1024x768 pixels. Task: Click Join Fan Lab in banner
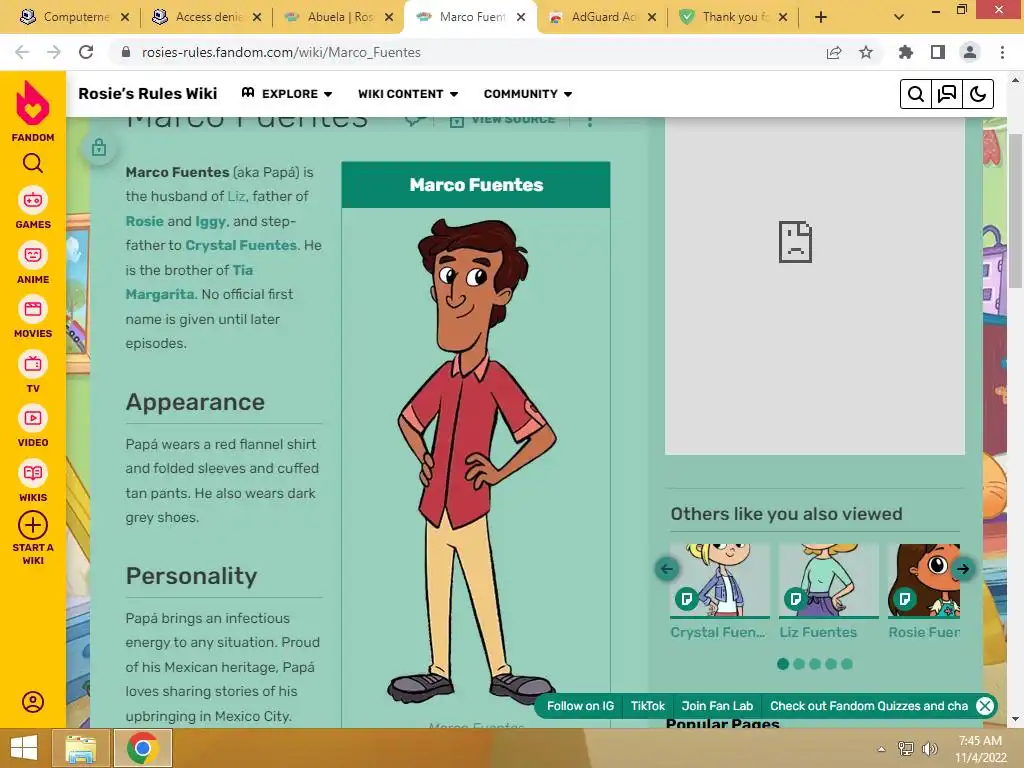point(717,706)
